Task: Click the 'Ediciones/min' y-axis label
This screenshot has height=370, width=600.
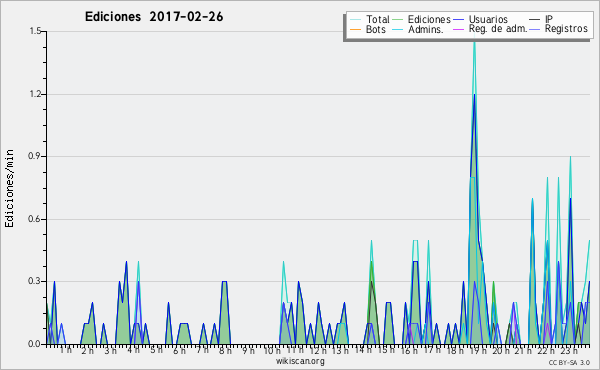Action: point(9,188)
